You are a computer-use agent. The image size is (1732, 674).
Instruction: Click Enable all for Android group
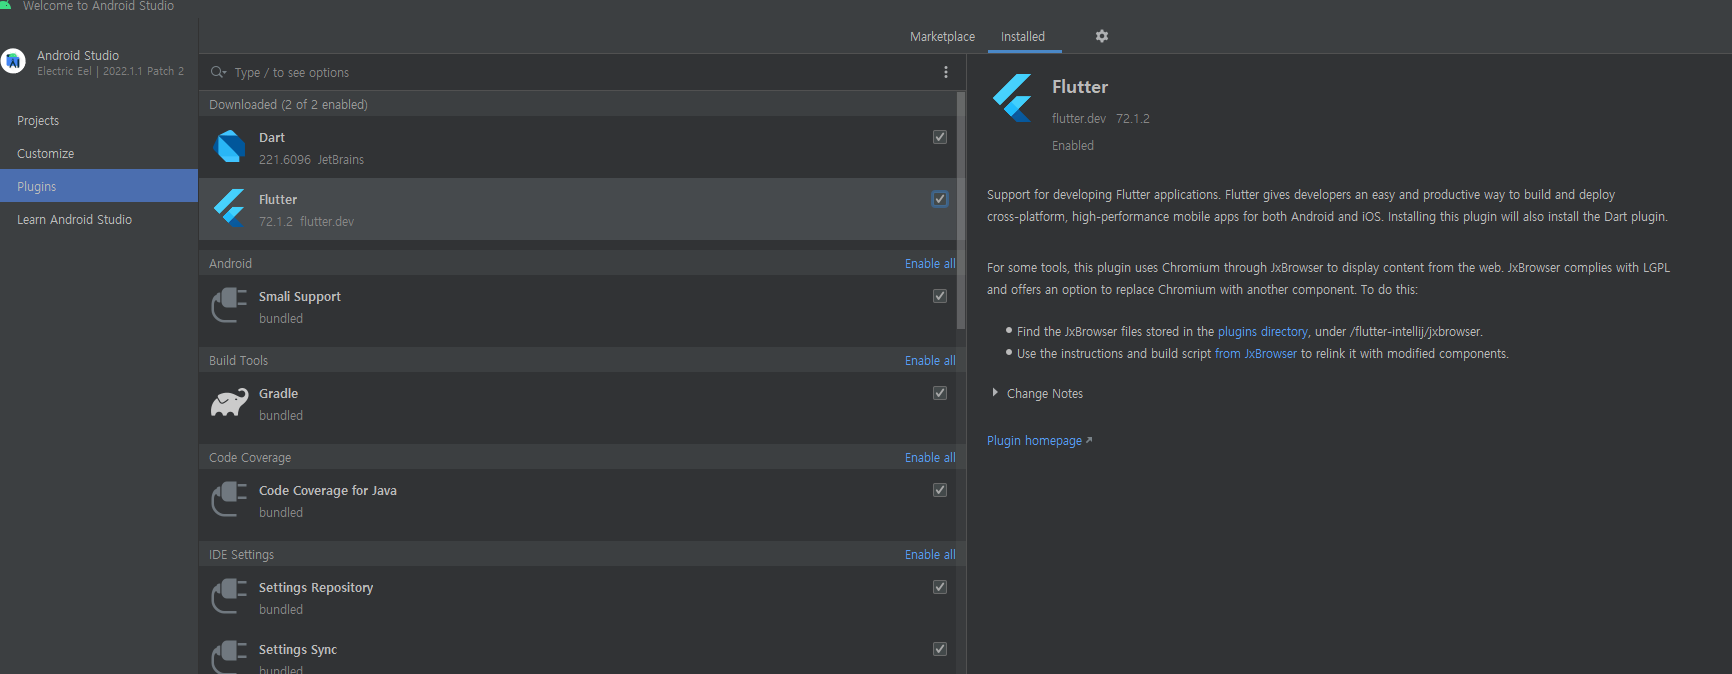(930, 263)
